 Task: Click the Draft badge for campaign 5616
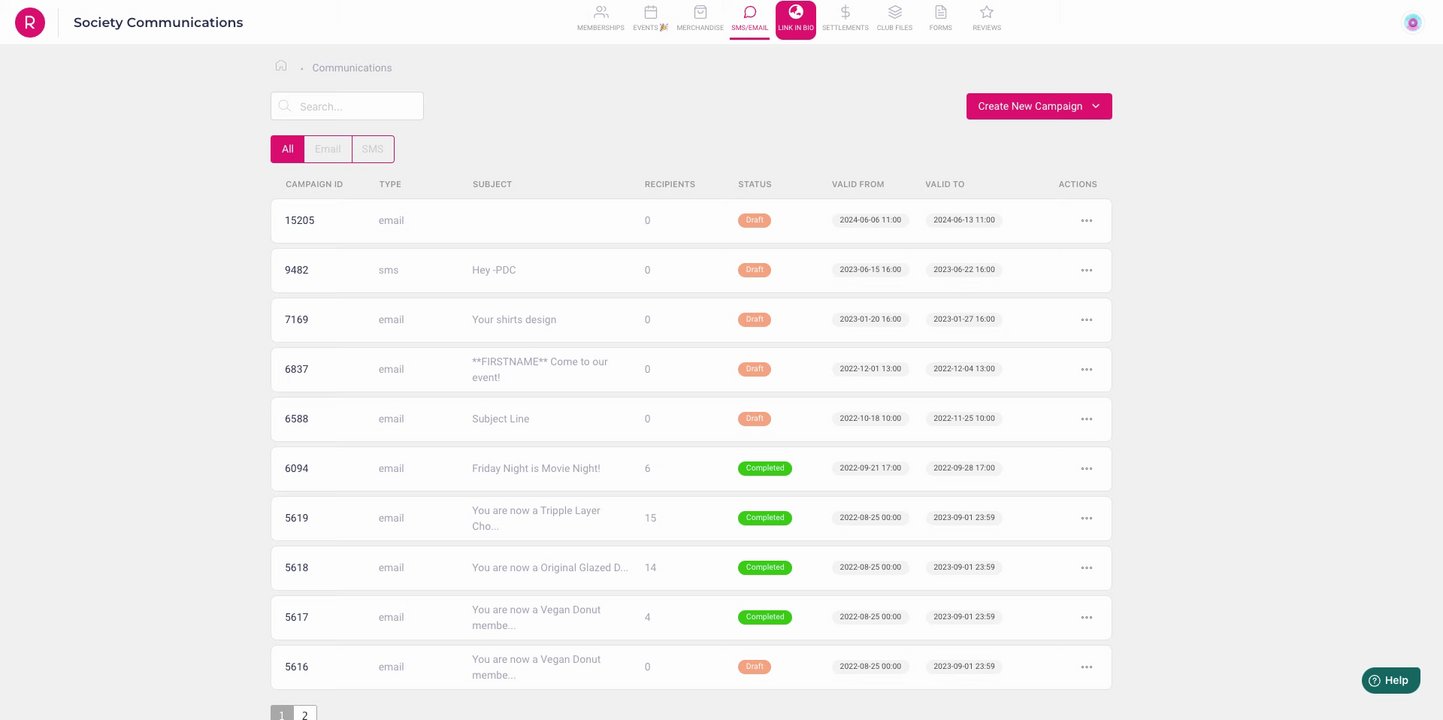pyautogui.click(x=755, y=667)
